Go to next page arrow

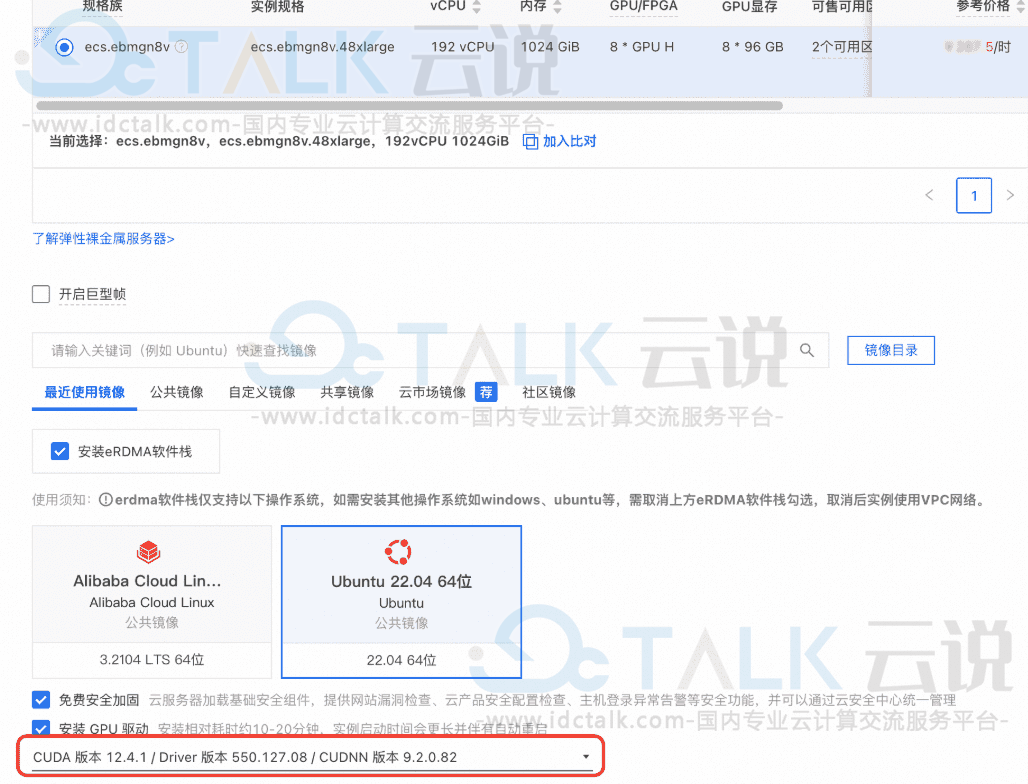pyautogui.click(x=1010, y=195)
